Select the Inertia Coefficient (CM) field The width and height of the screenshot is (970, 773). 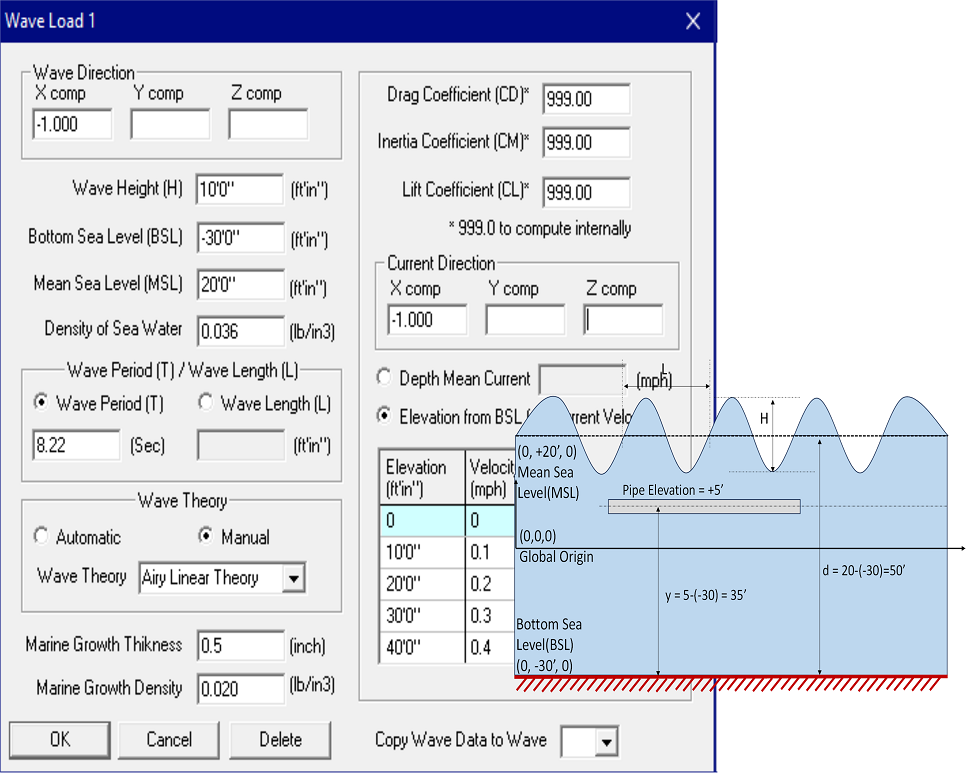[586, 143]
